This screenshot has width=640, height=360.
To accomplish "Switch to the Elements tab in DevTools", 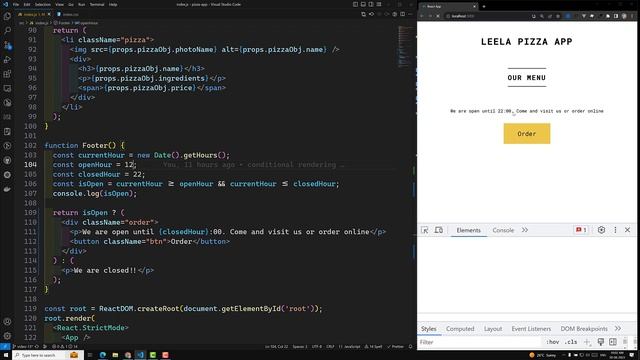I will pyautogui.click(x=469, y=230).
